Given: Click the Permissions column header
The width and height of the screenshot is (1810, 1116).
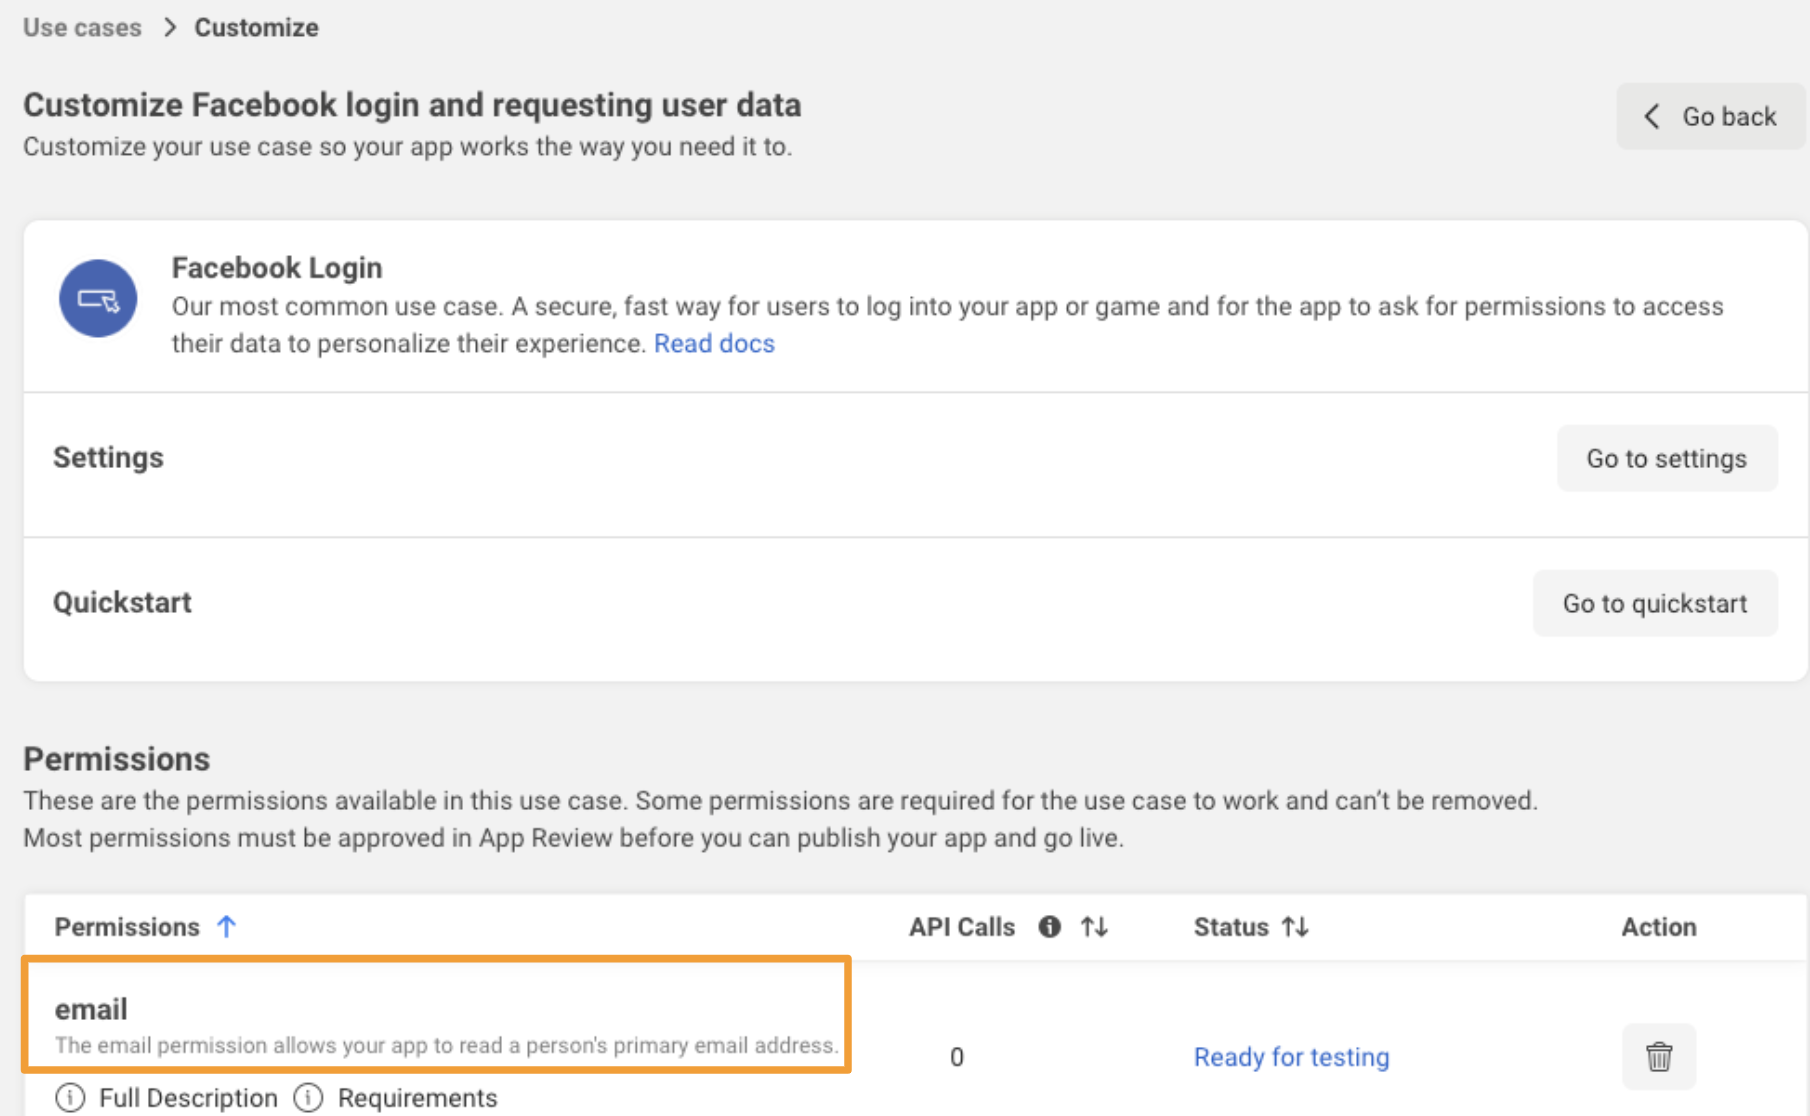Looking at the screenshot, I should (127, 927).
